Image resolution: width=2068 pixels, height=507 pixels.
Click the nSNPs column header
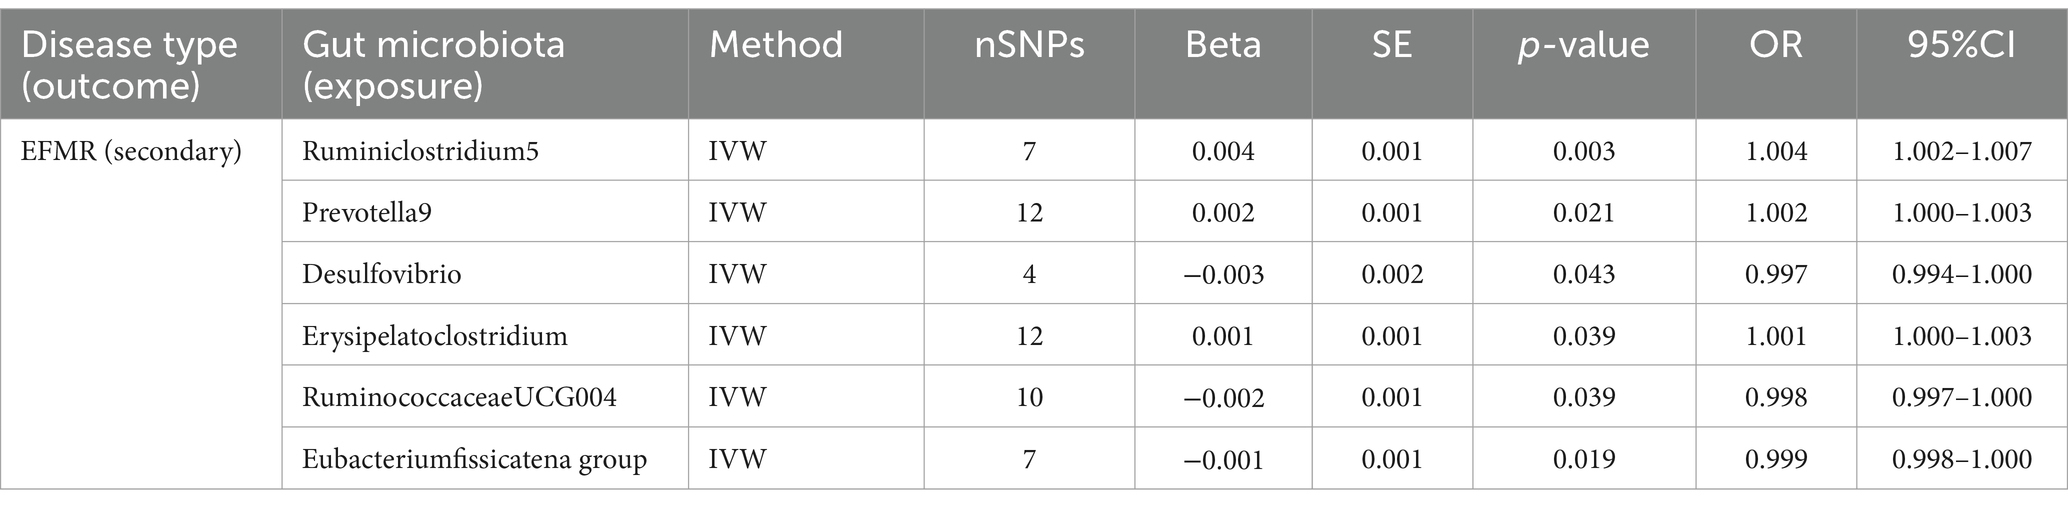pyautogui.click(x=1029, y=44)
